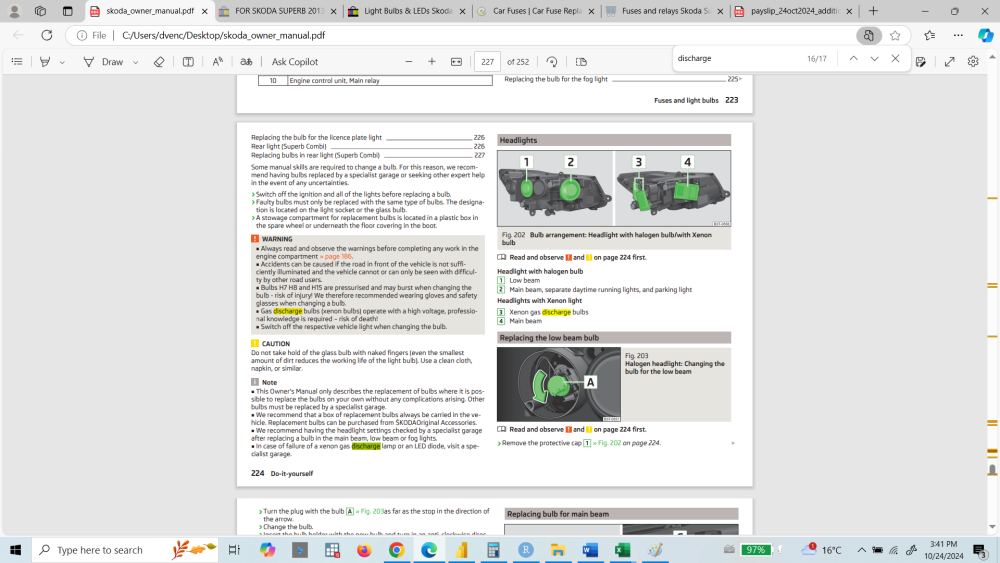Click the '» Fig. 203' link
Screen dimensions: 1000x563
pyautogui.click(x=369, y=511)
